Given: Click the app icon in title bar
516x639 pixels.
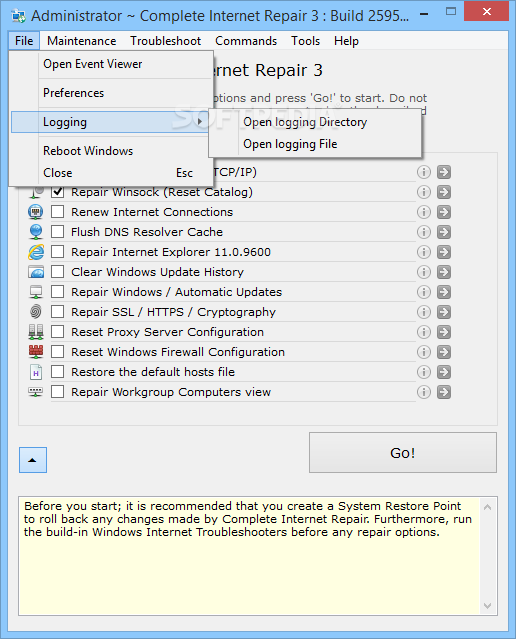Looking at the screenshot, I should point(19,16).
